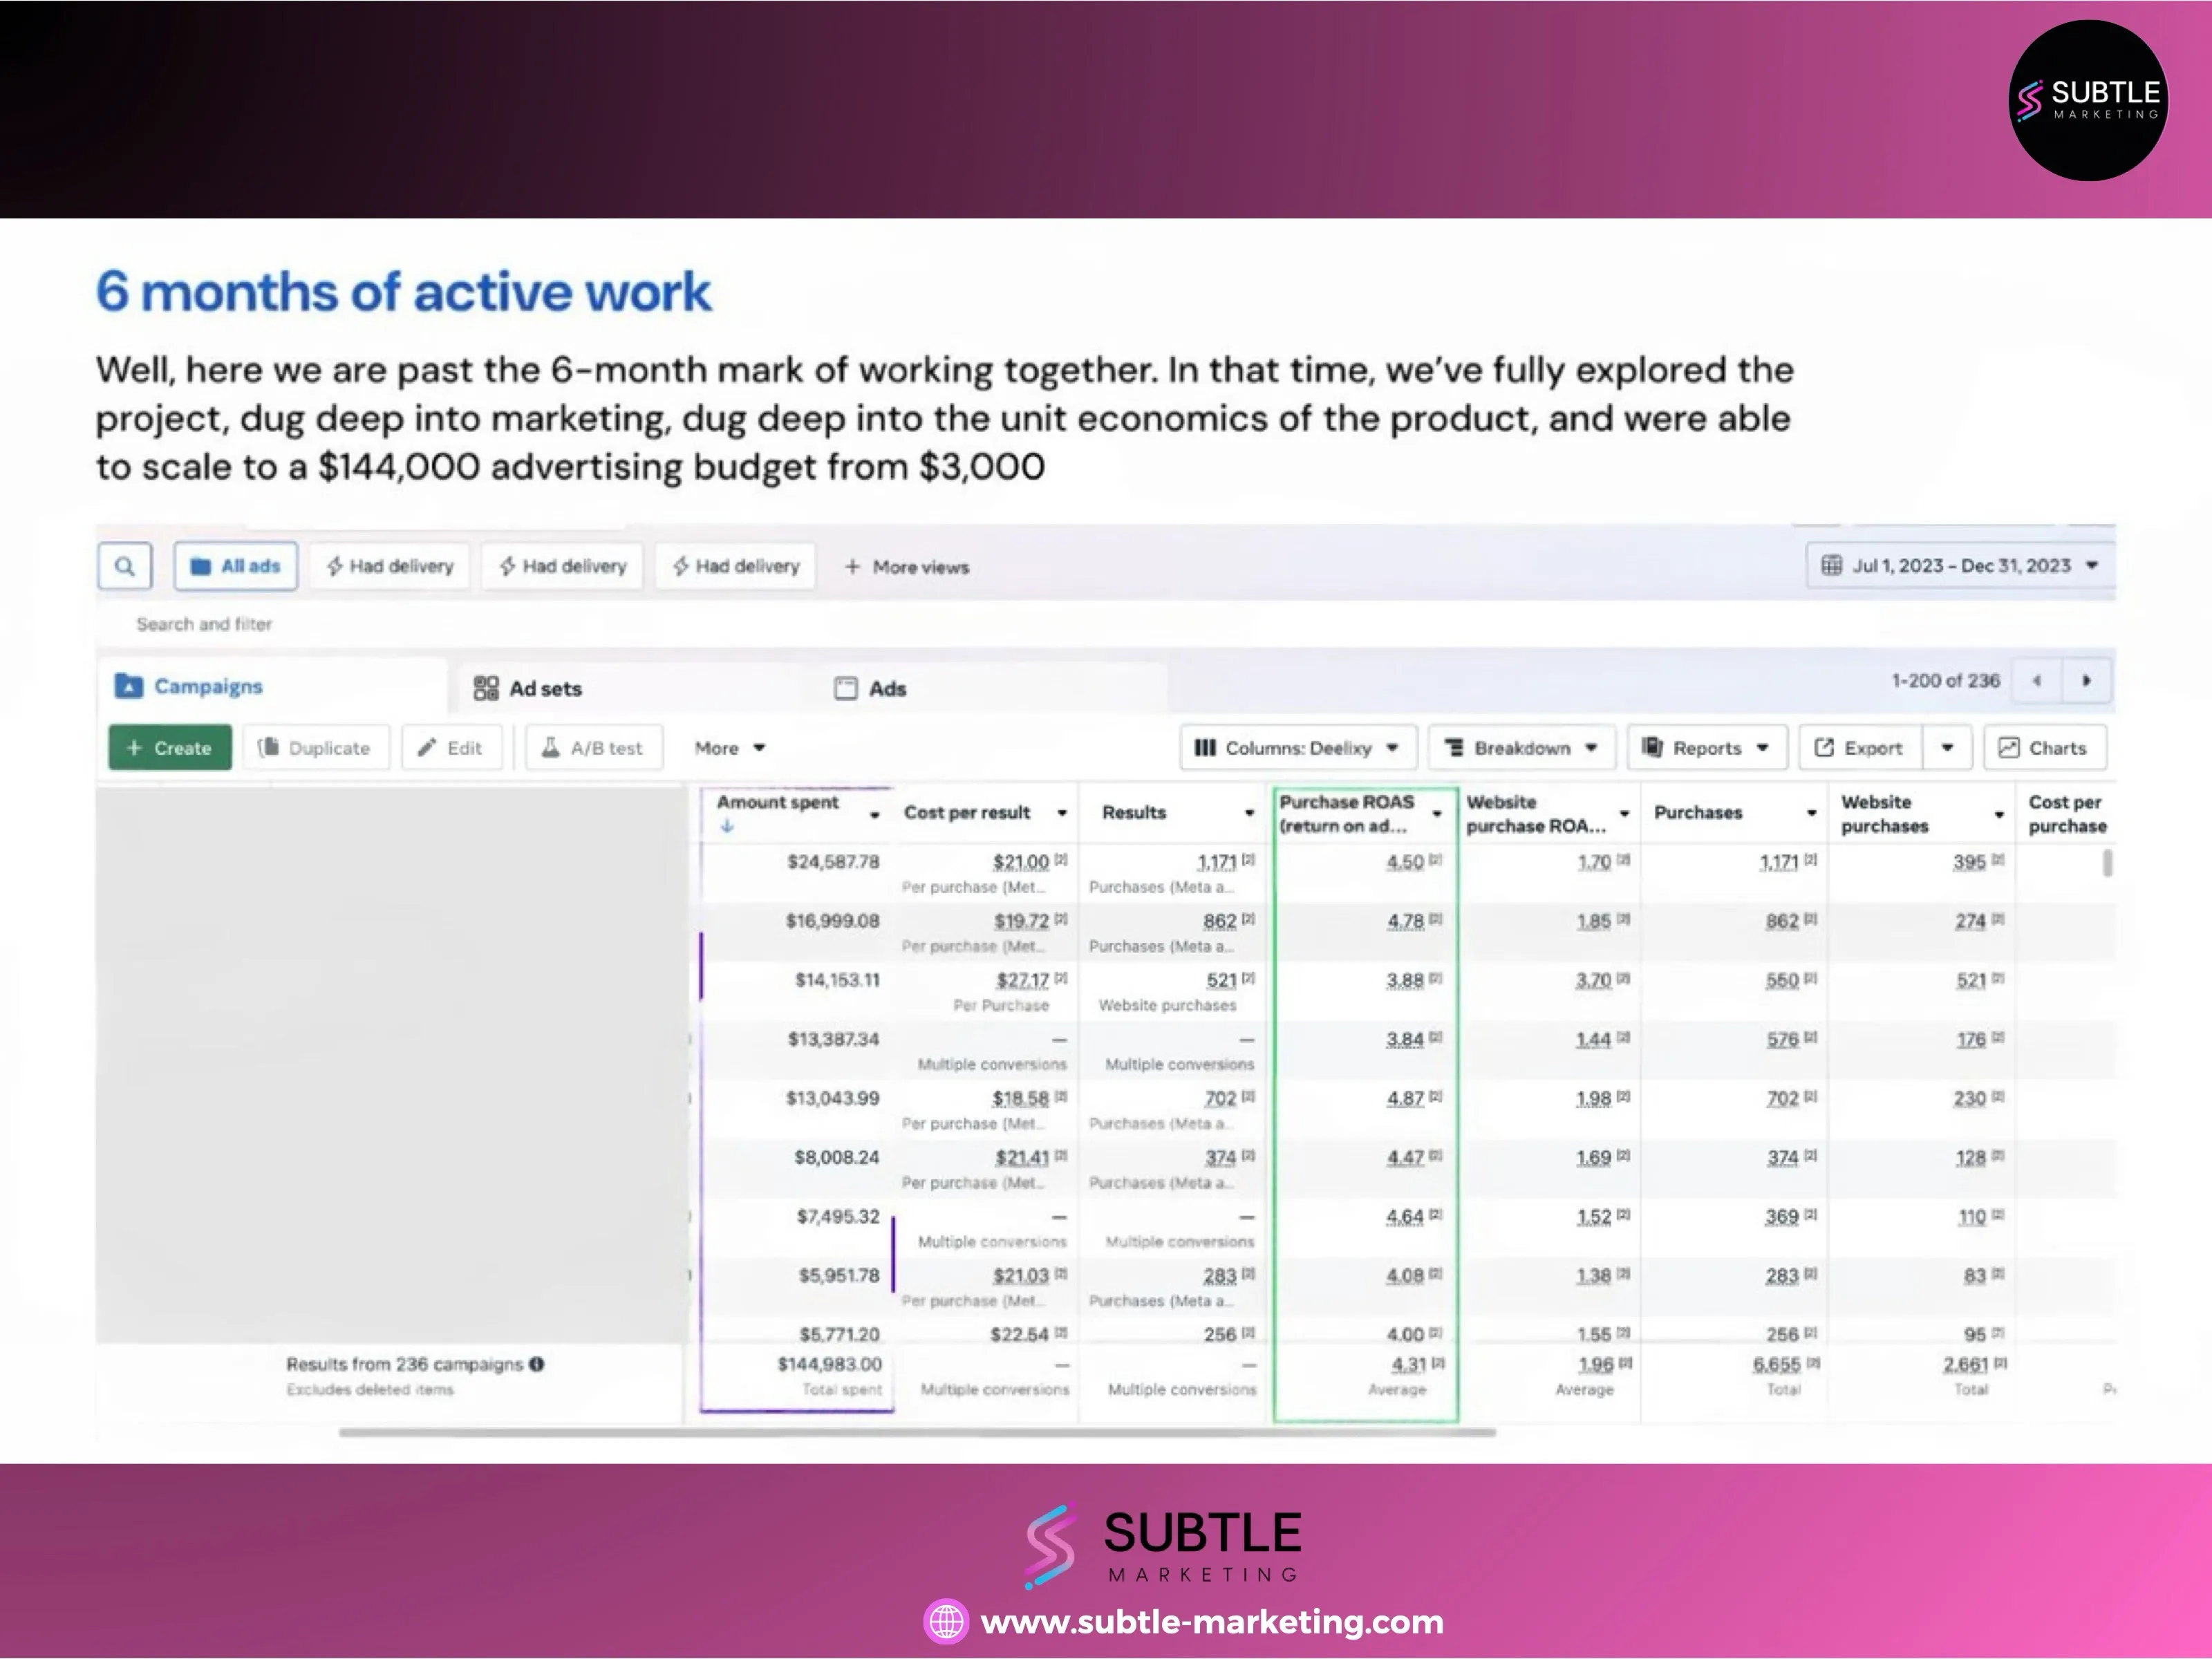The width and height of the screenshot is (2212, 1659).
Task: Open the Charts view
Action: (2045, 747)
